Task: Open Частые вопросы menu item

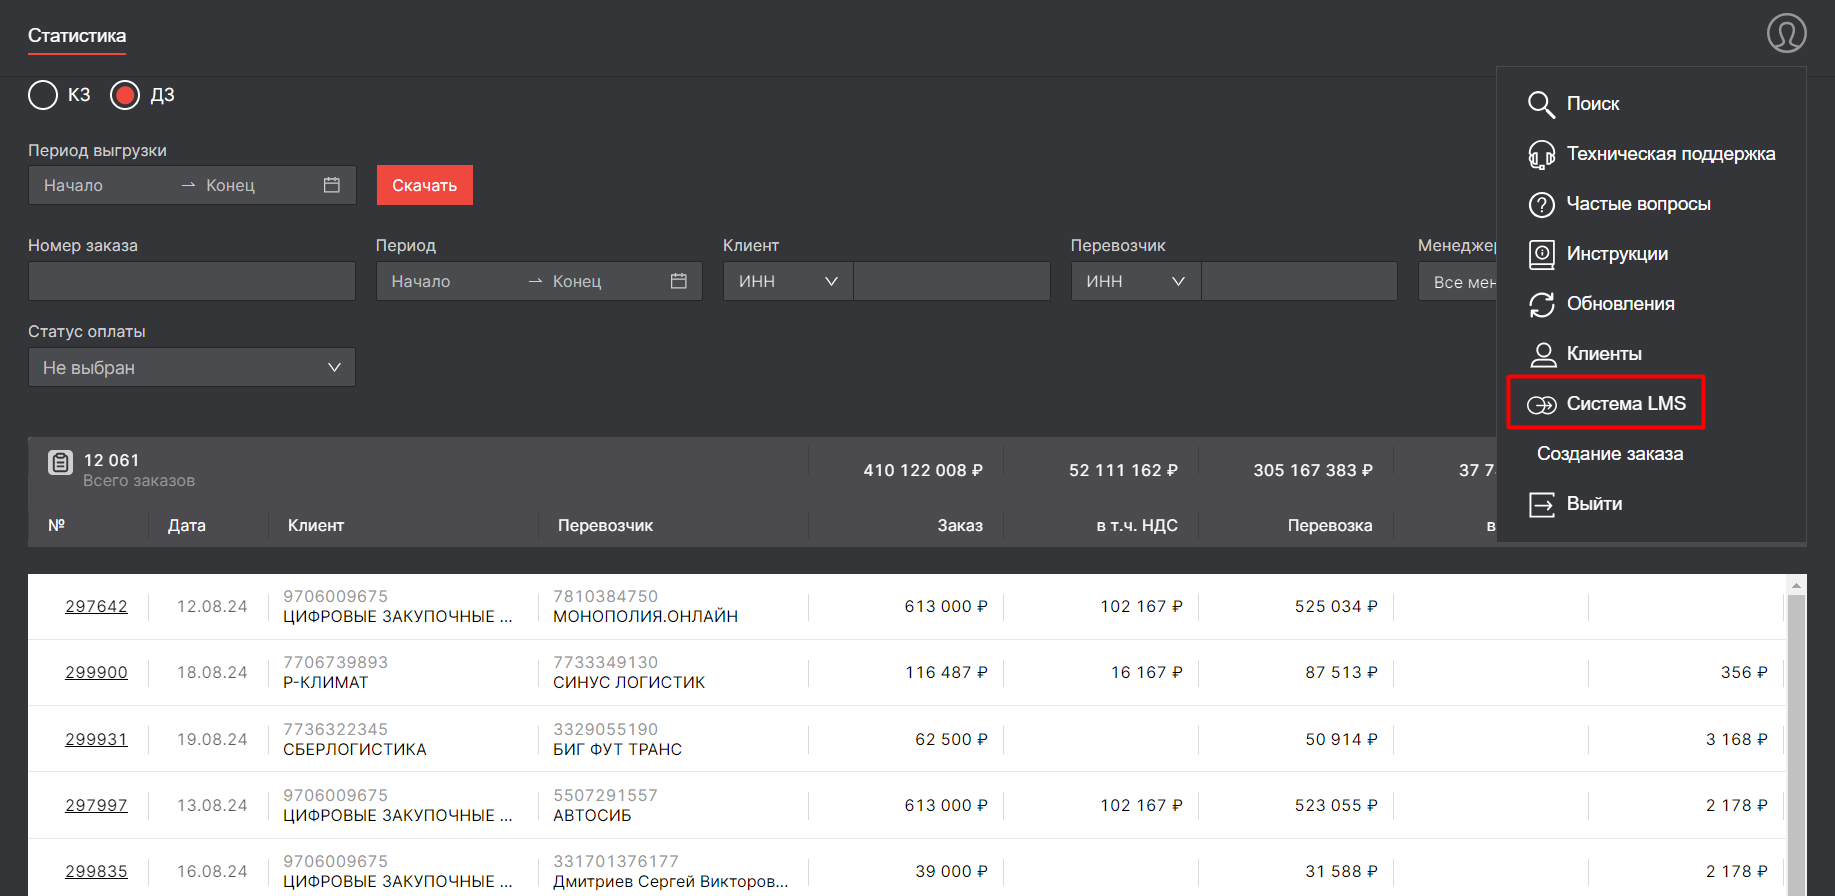Action: pos(1638,204)
